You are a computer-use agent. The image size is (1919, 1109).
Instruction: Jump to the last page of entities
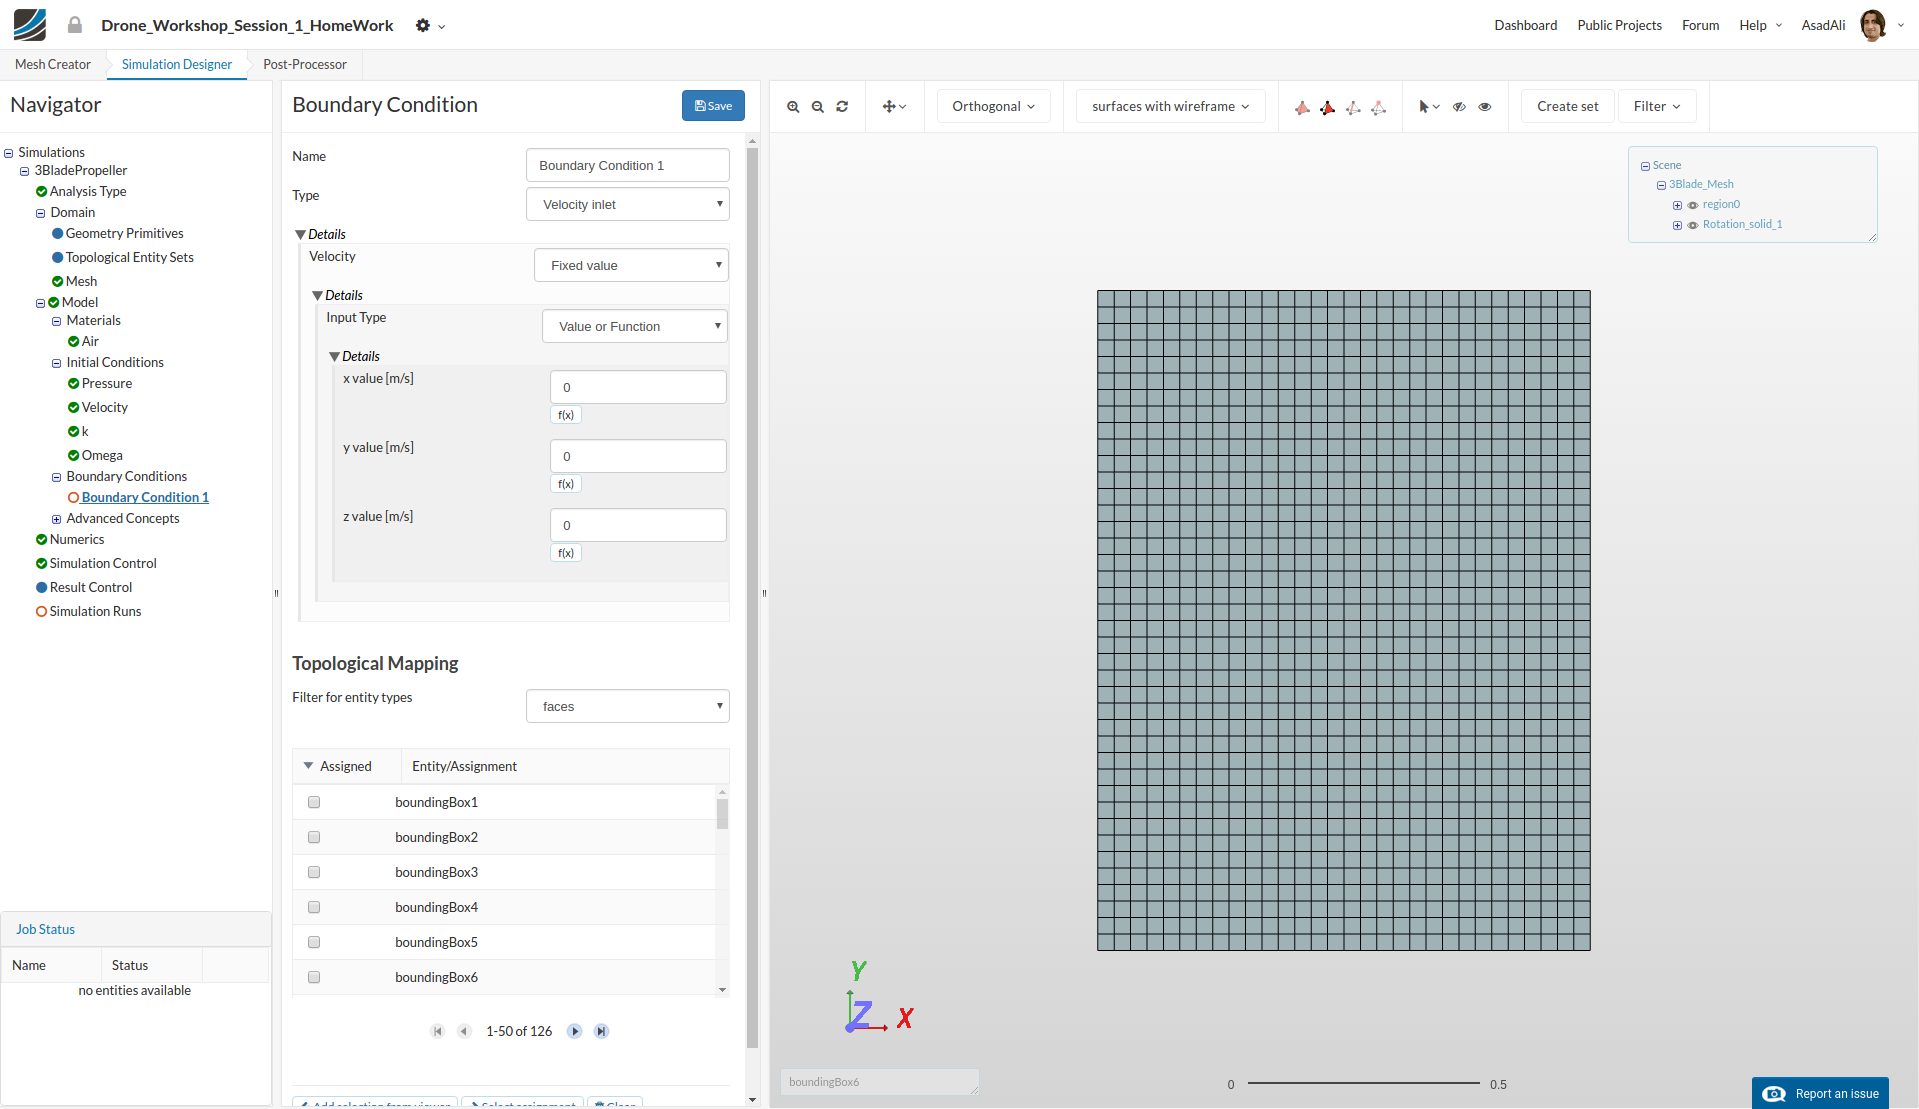[601, 1031]
